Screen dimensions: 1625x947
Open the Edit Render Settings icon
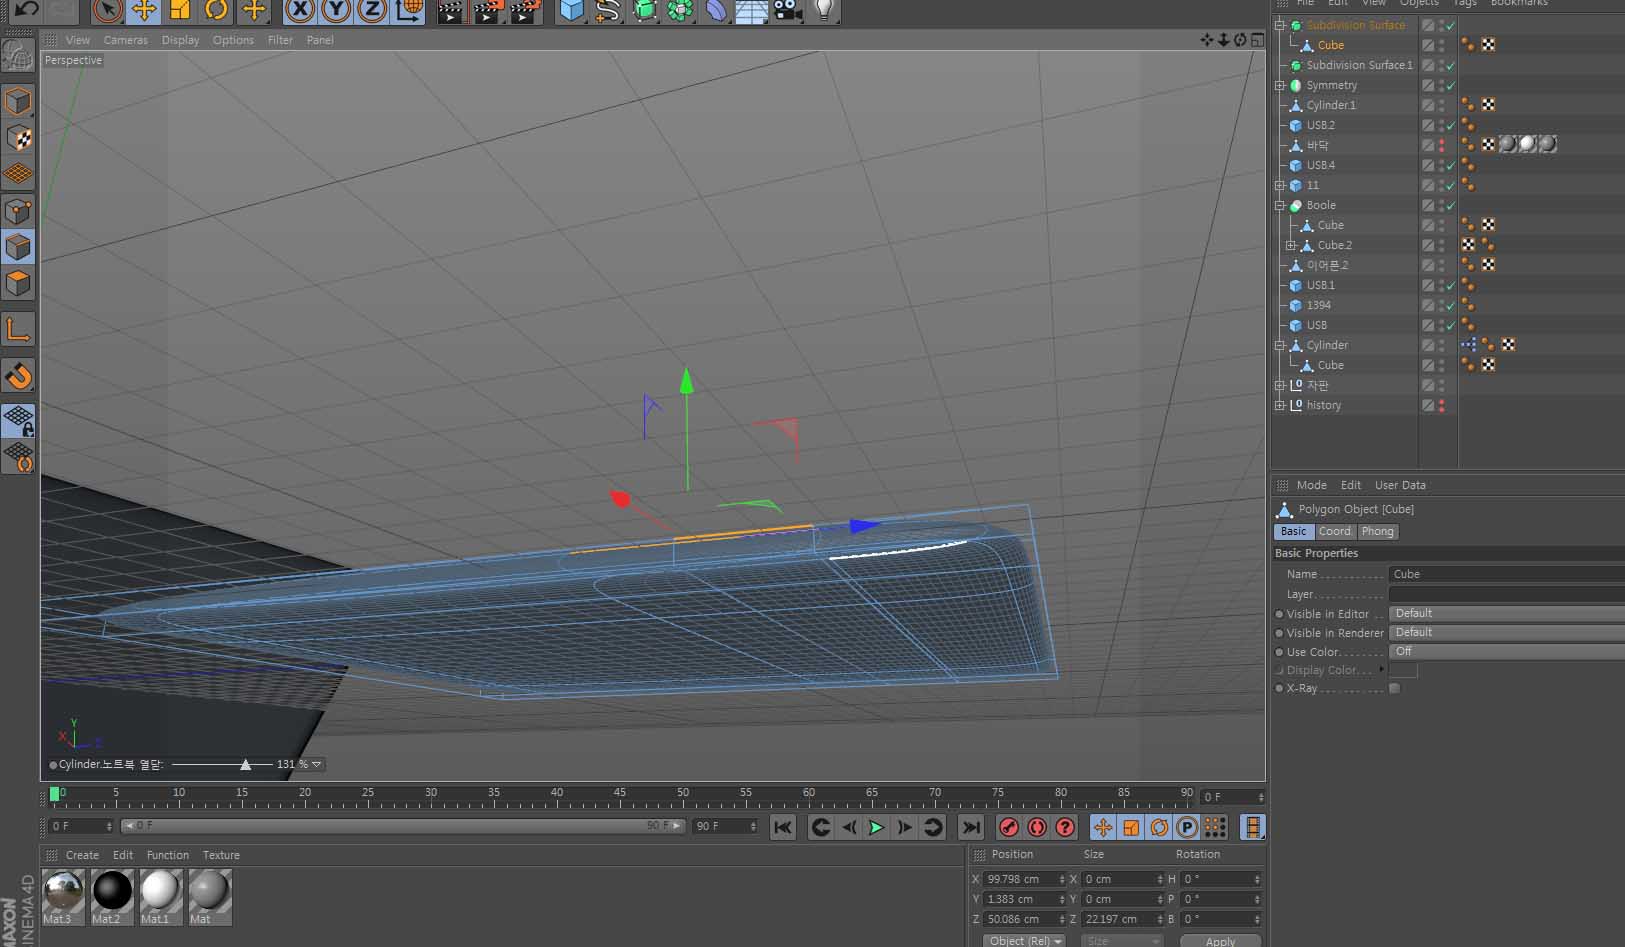[525, 11]
